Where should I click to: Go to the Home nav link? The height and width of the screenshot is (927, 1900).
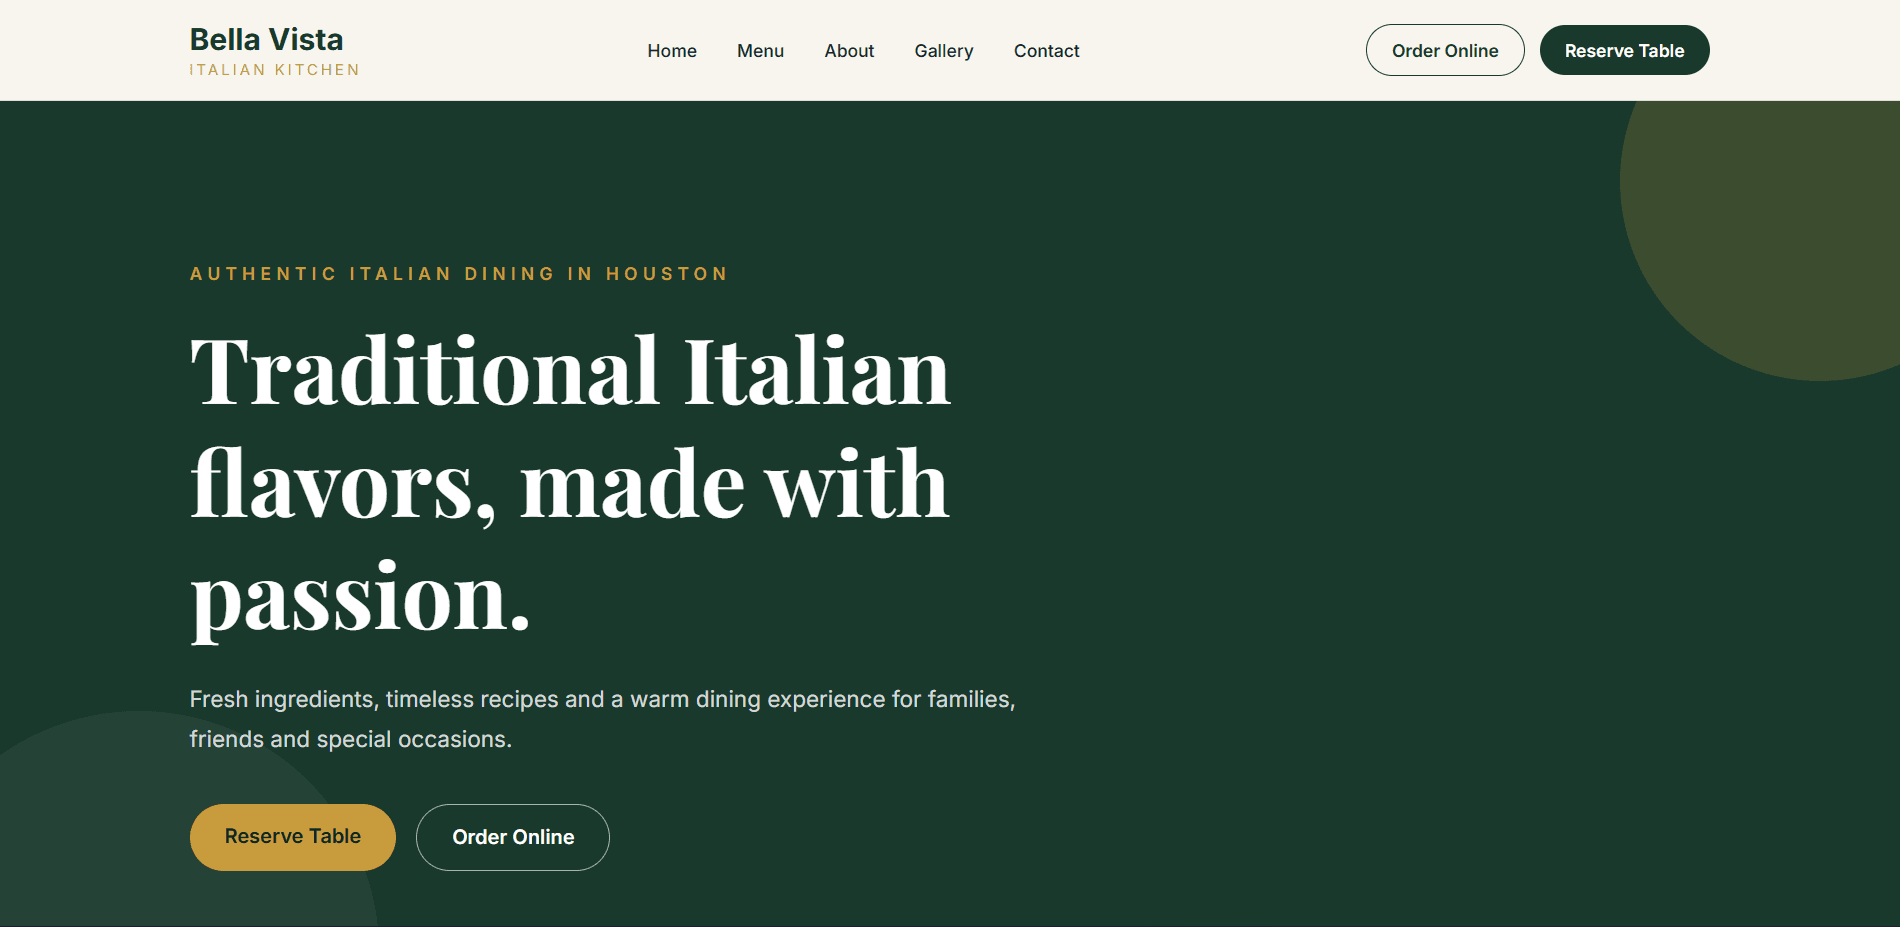point(672,51)
